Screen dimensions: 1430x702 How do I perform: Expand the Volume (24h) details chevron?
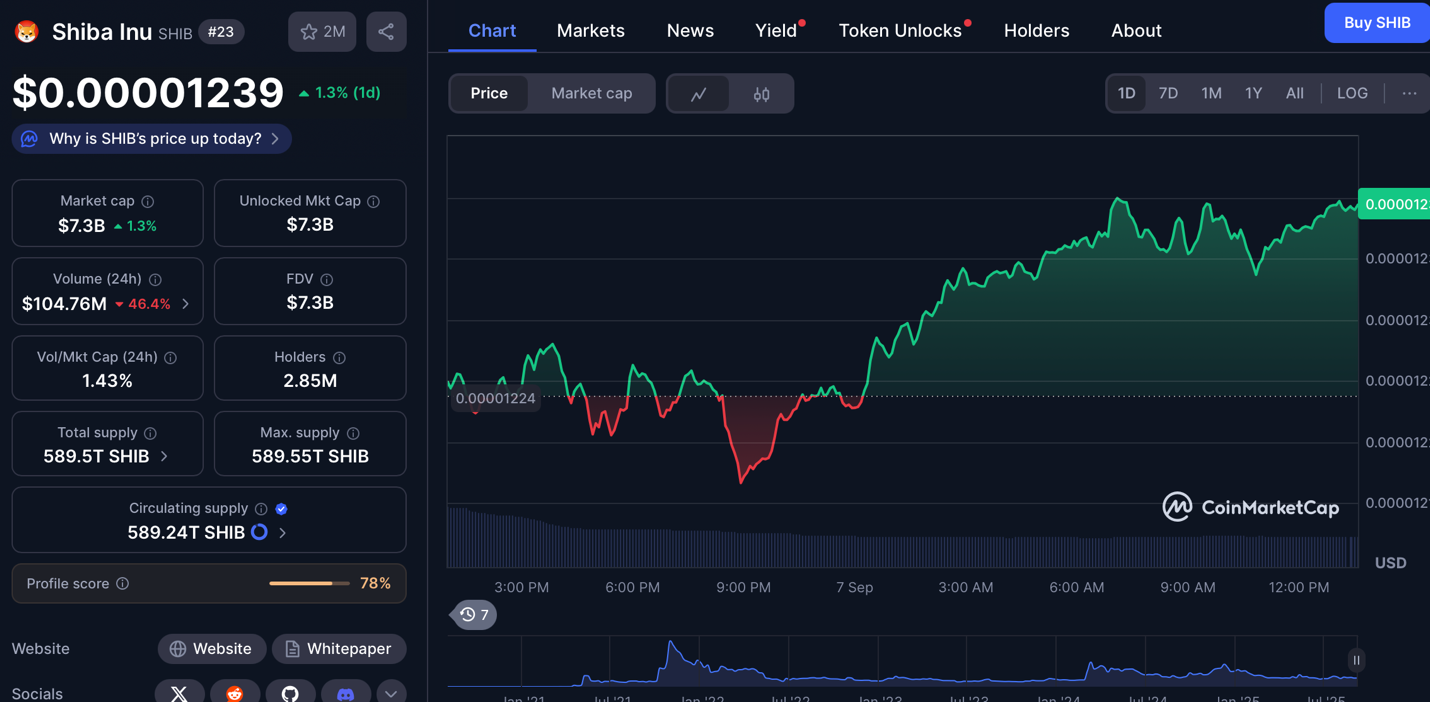(x=186, y=303)
